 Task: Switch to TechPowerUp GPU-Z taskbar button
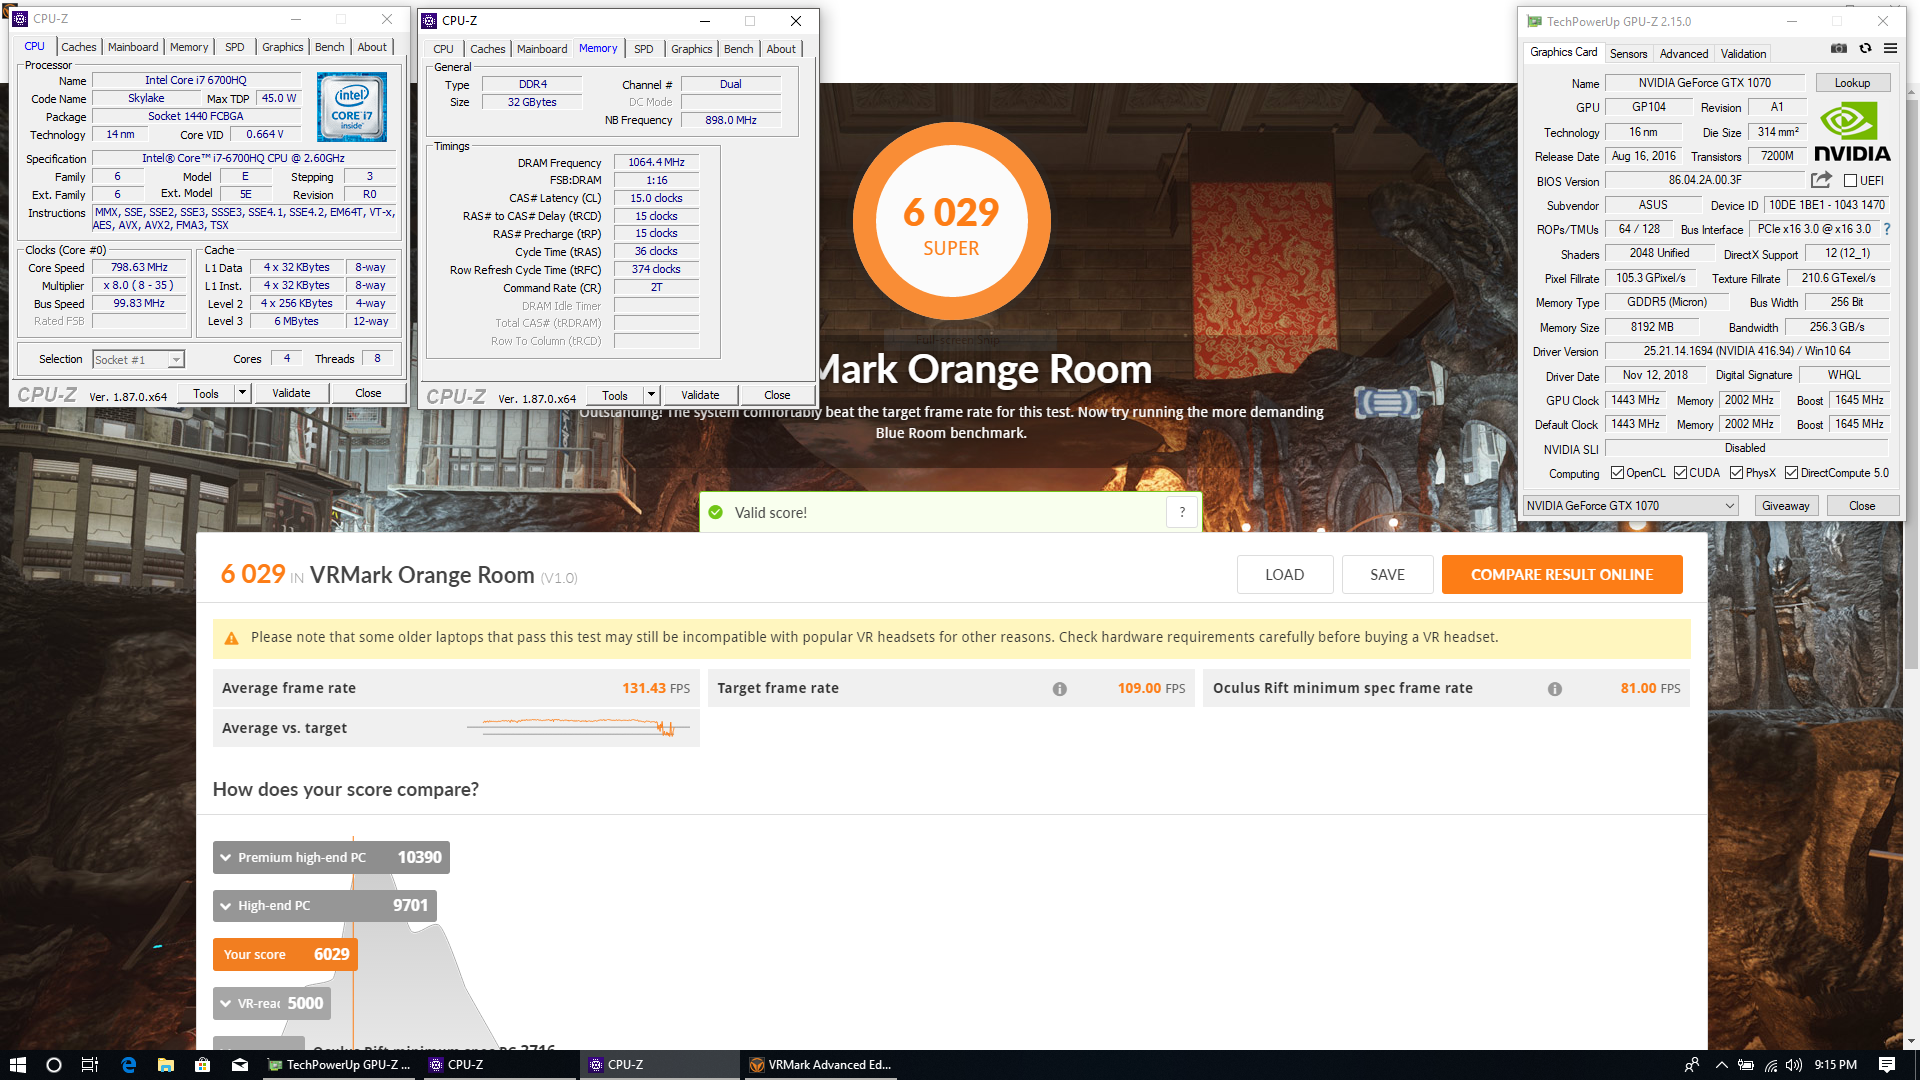(x=339, y=1065)
